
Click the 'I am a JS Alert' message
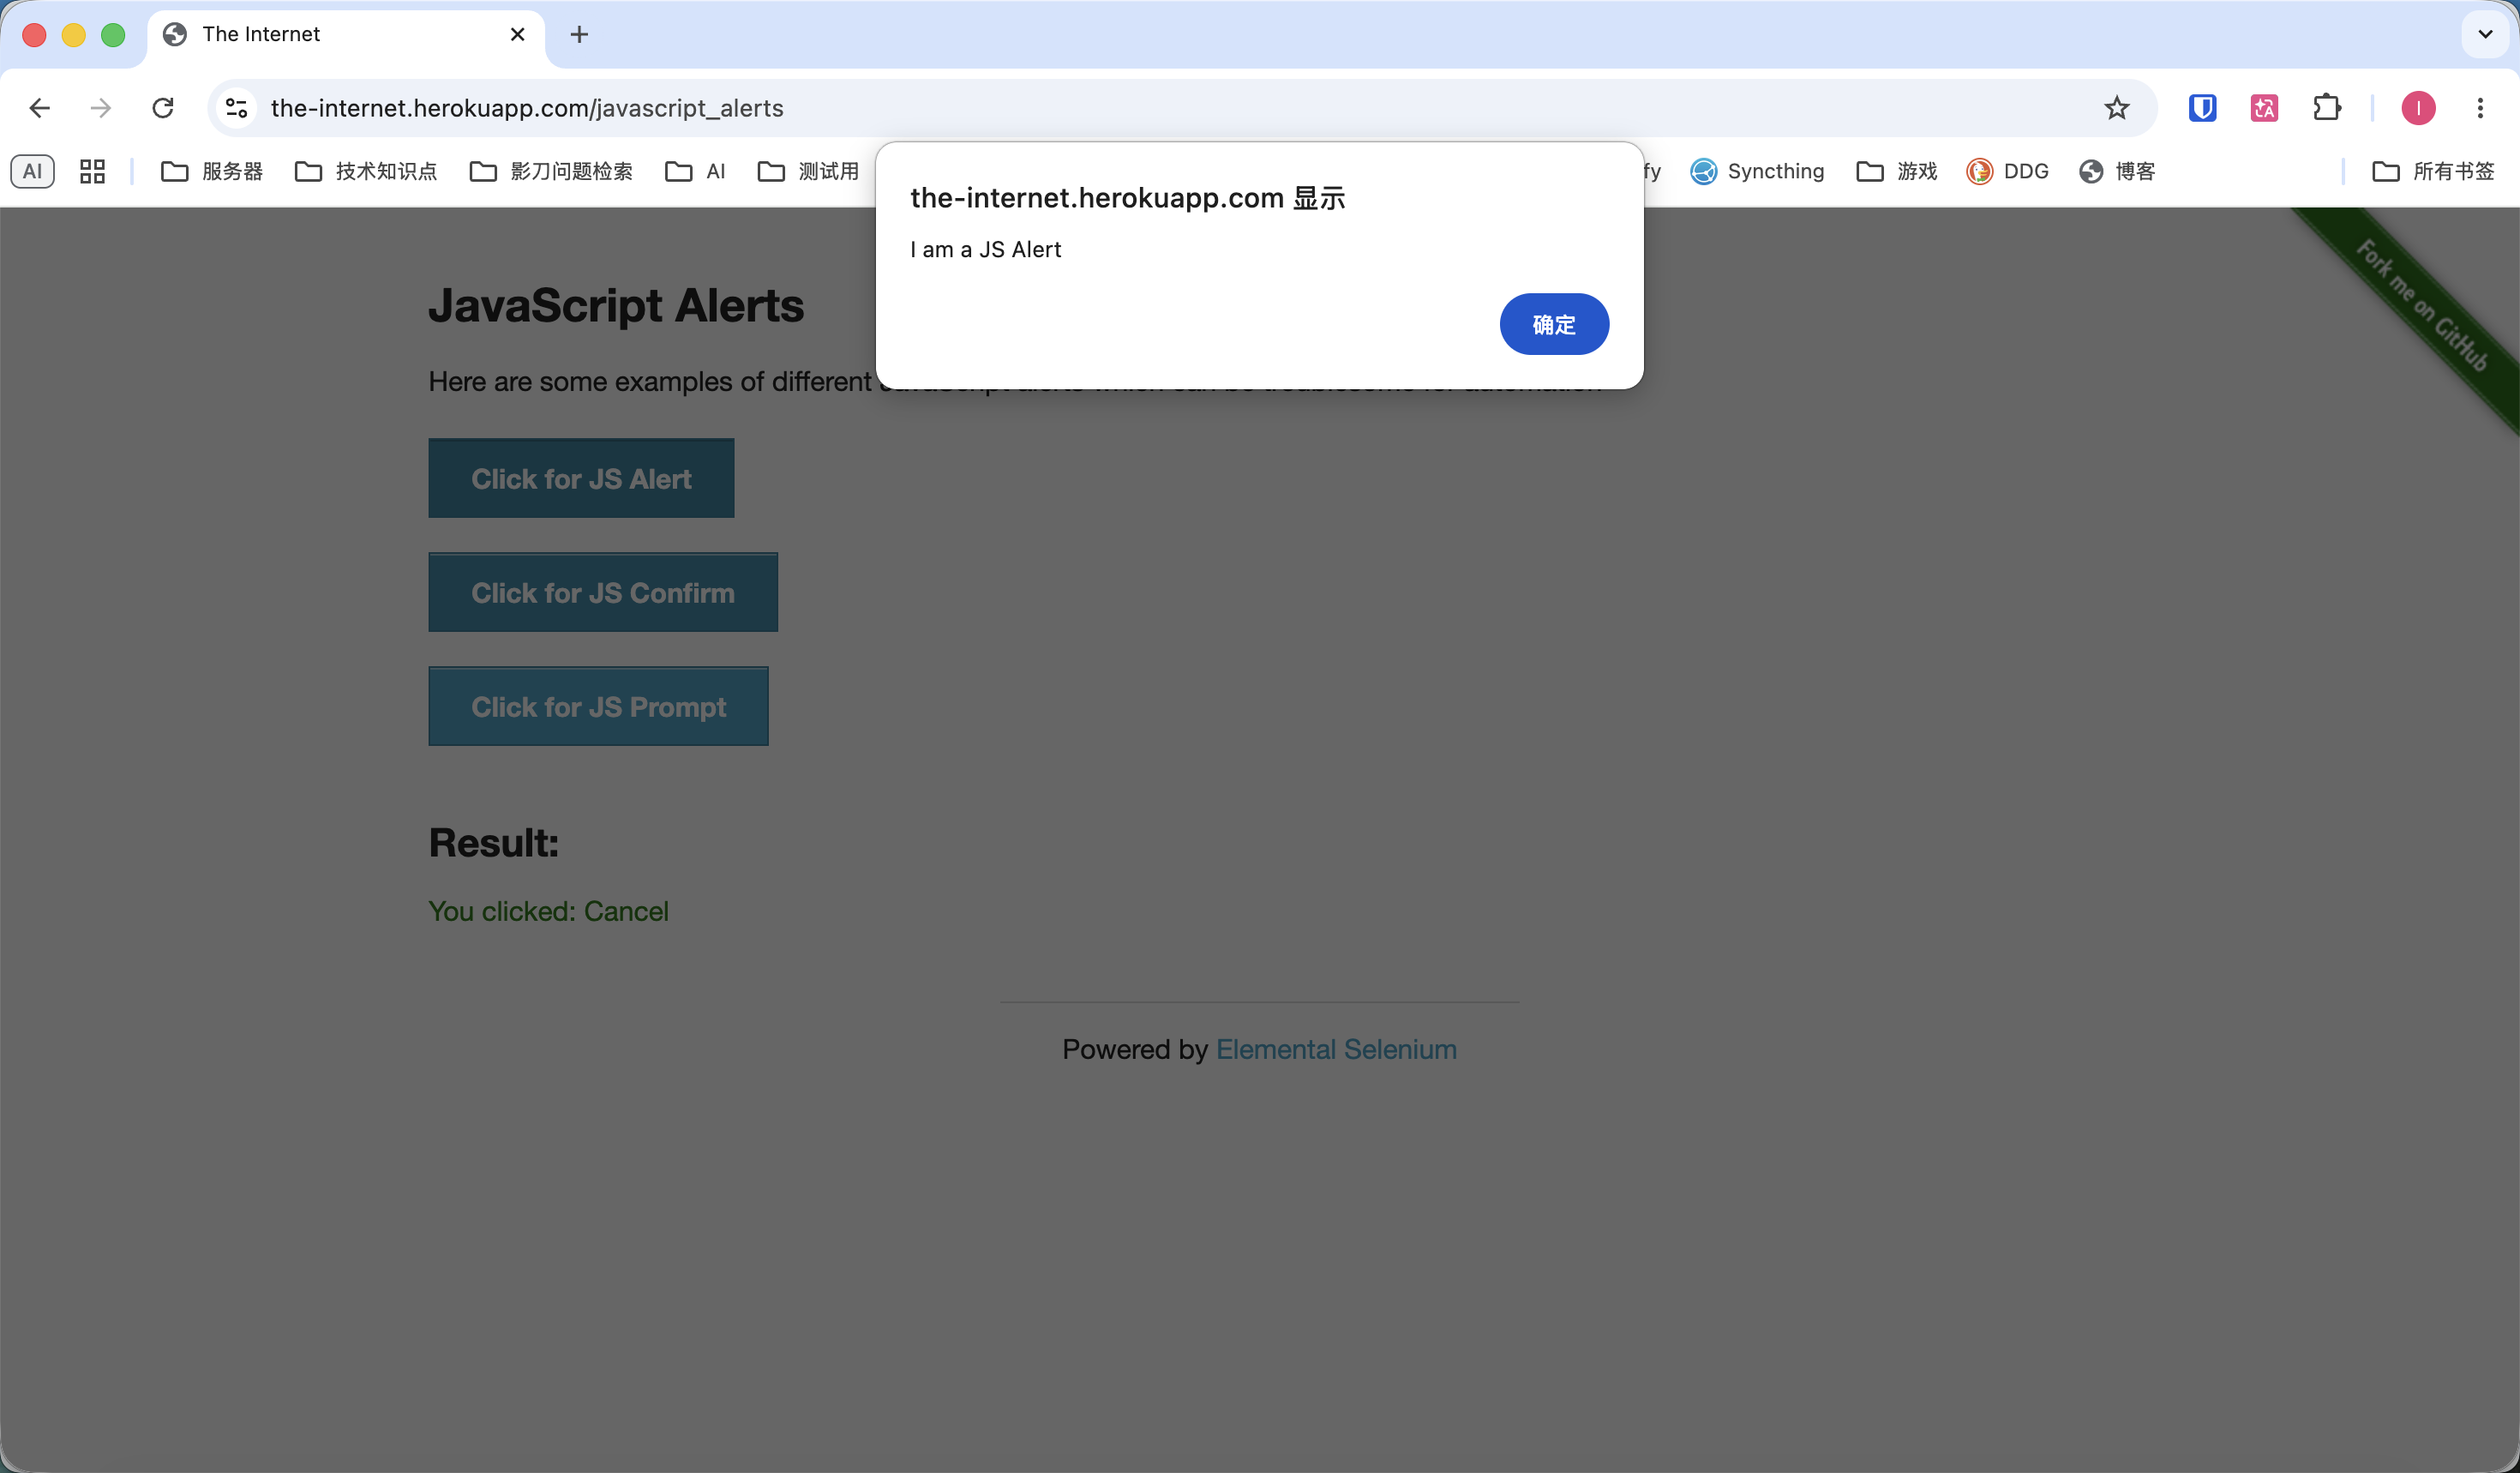985,249
